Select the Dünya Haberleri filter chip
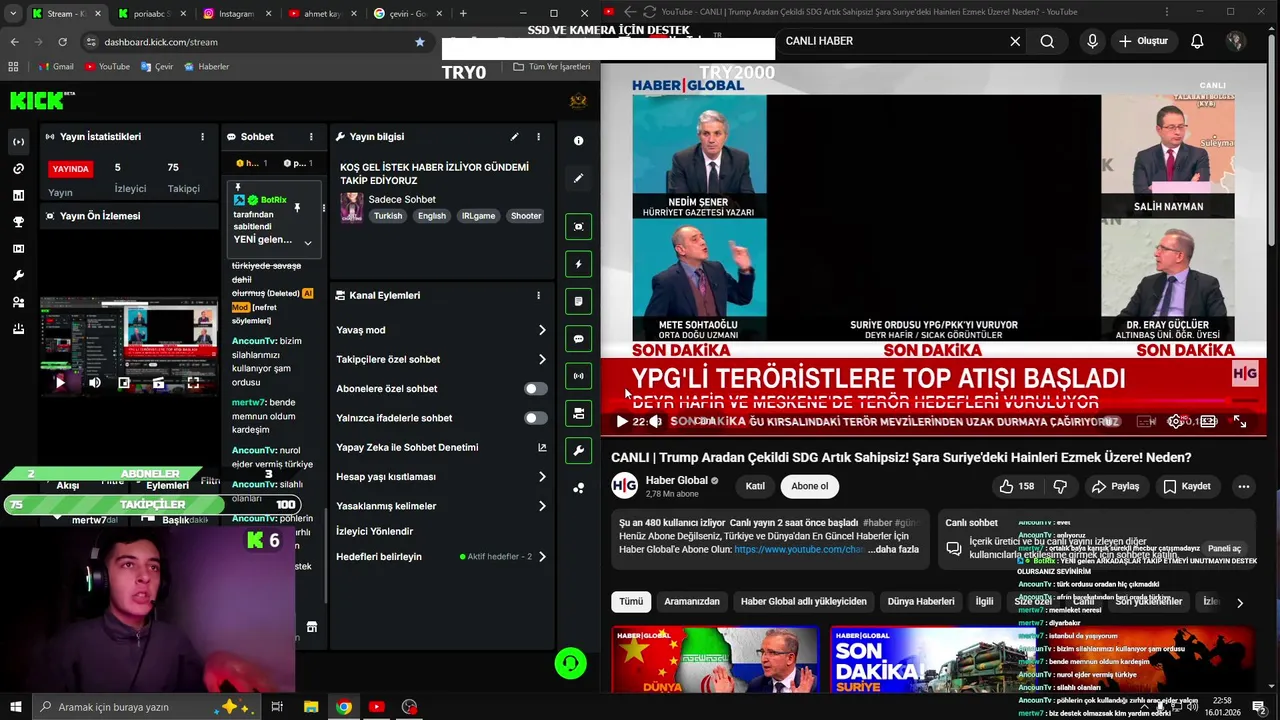1280x720 pixels. 921,602
